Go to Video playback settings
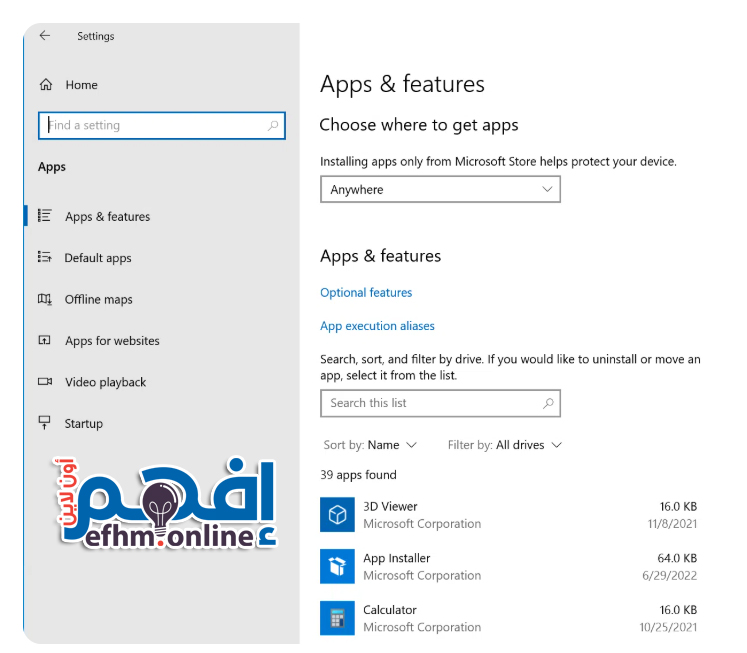This screenshot has height=653, width=747. (x=105, y=382)
